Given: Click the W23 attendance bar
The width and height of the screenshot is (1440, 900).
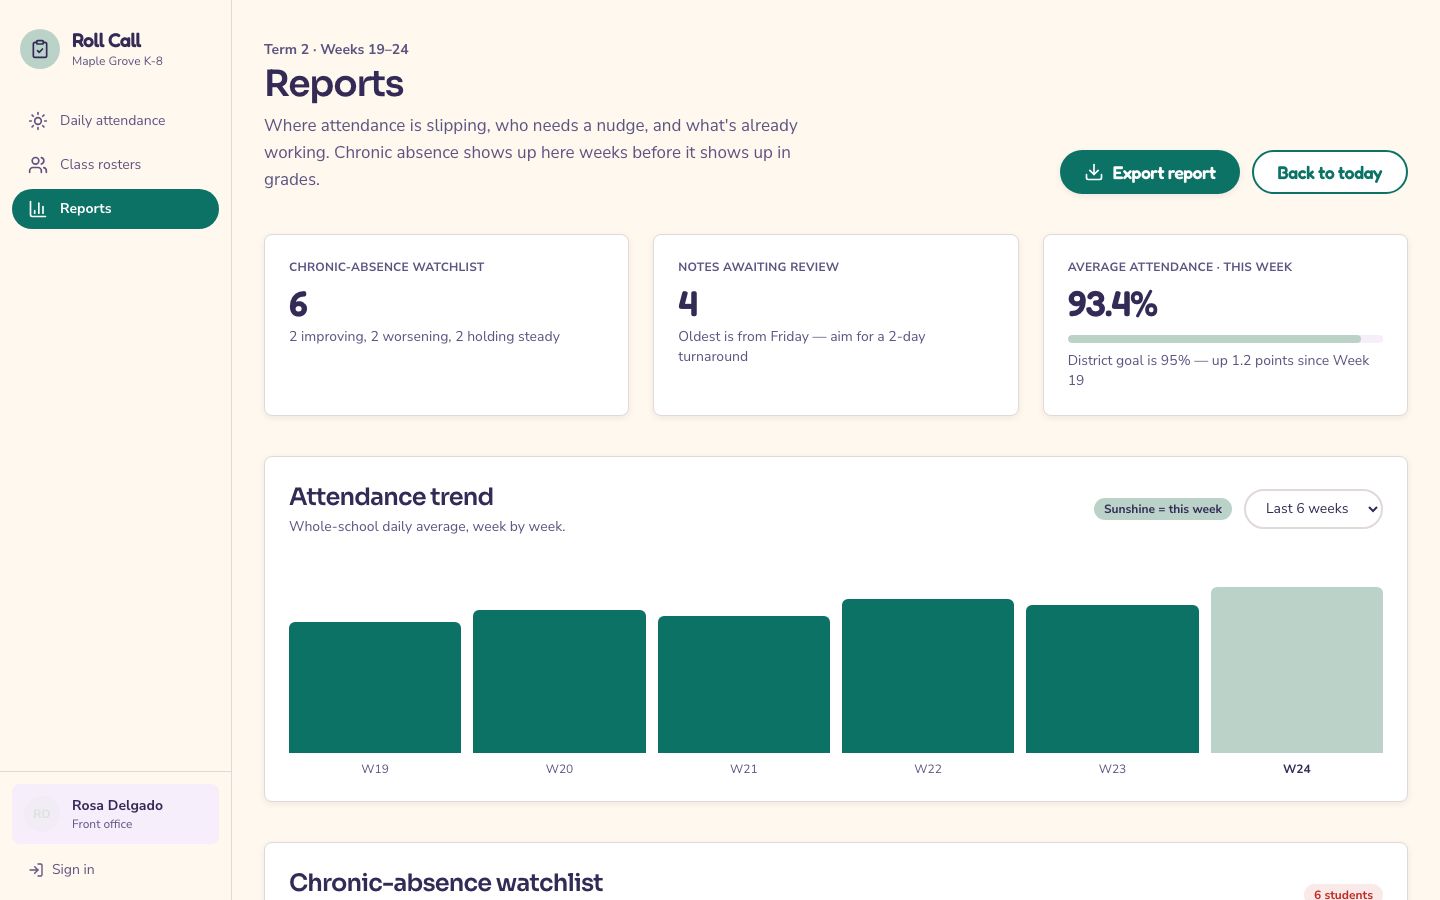Looking at the screenshot, I should coord(1112,679).
